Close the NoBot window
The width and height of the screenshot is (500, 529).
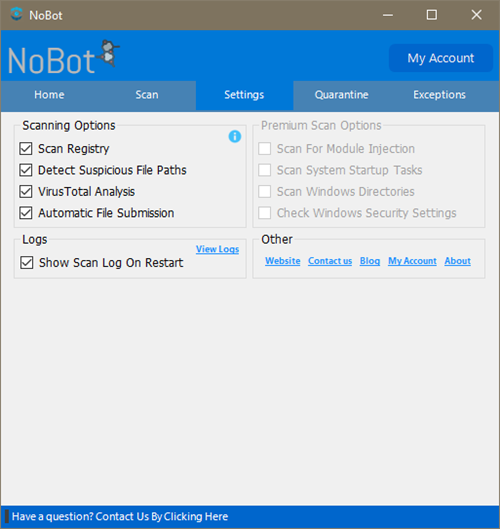(x=476, y=15)
